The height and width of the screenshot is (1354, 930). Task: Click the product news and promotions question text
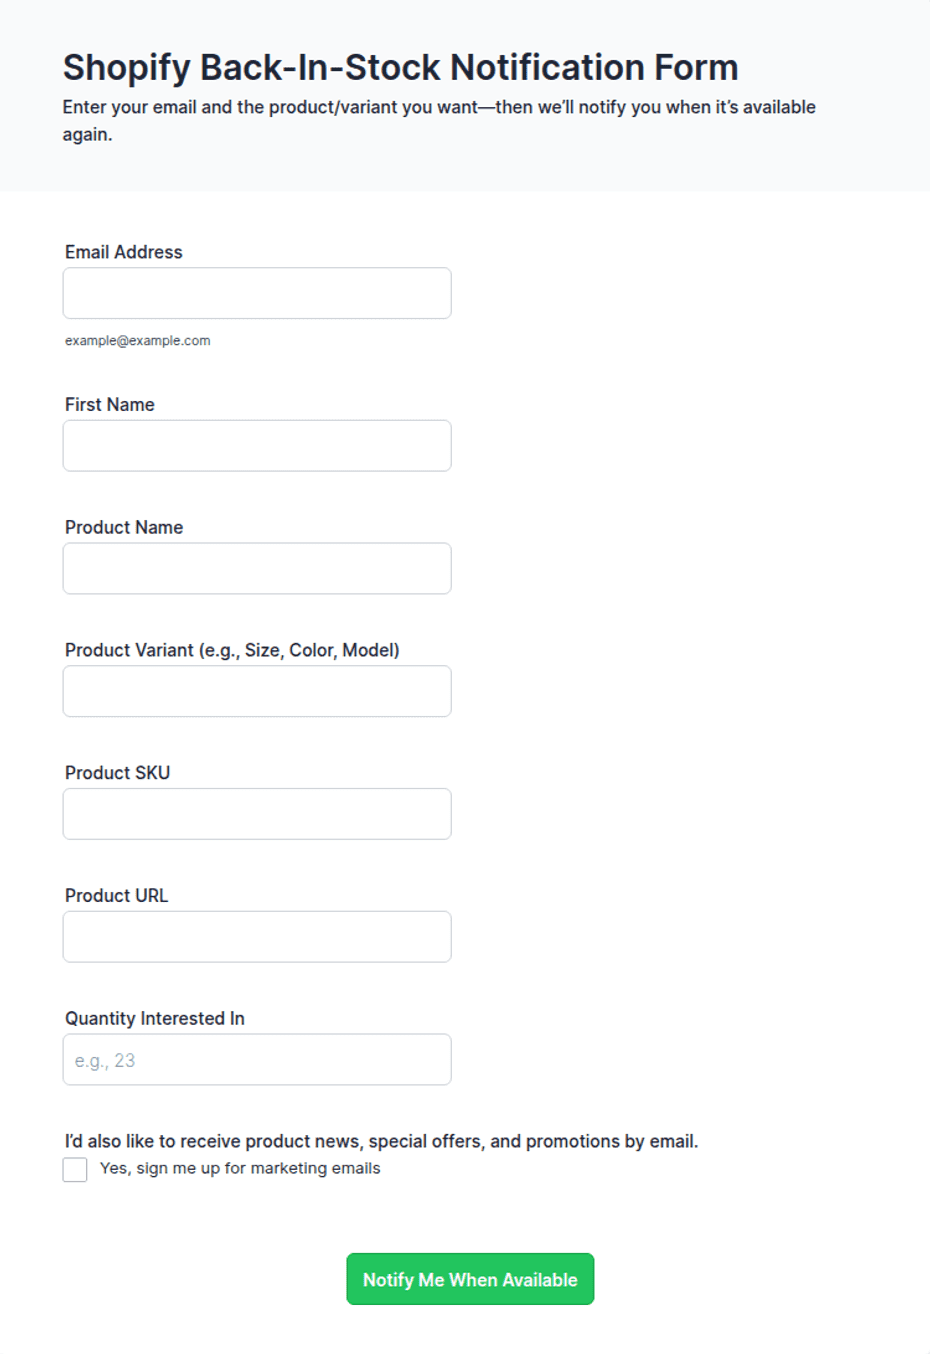[x=382, y=1142]
